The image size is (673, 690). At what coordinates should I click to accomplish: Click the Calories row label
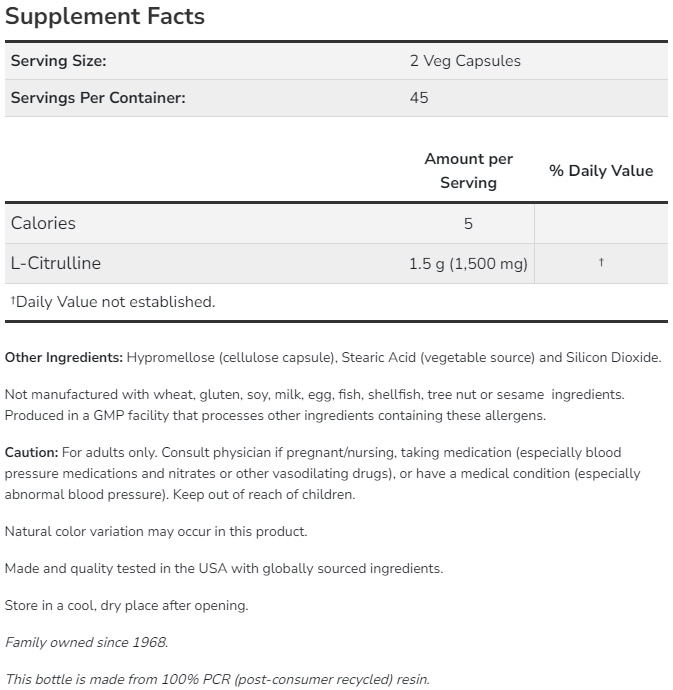click(43, 223)
